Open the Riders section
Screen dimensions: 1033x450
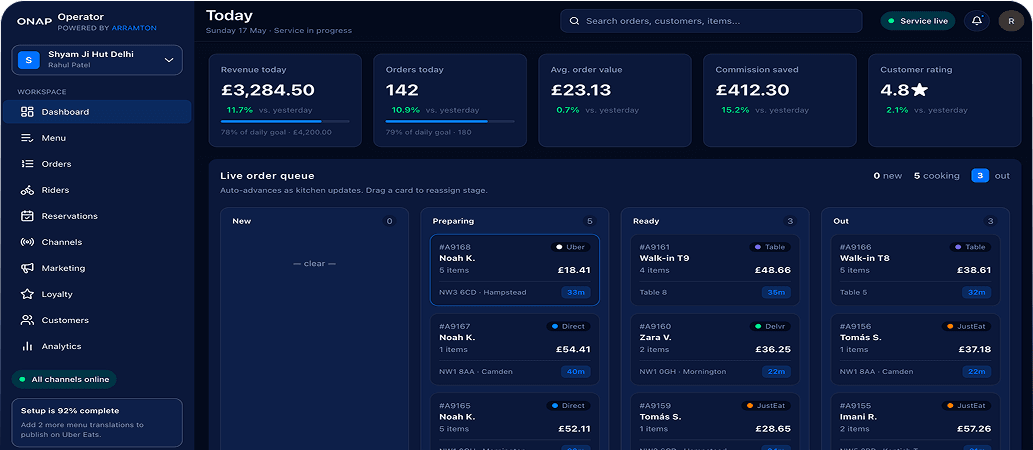97,190
